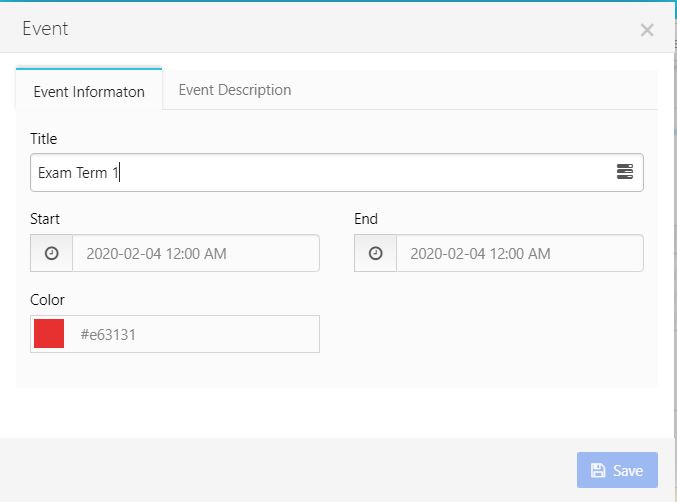This screenshot has height=502, width=677.
Task: Open the red color swatch picker
Action: [x=49, y=334]
